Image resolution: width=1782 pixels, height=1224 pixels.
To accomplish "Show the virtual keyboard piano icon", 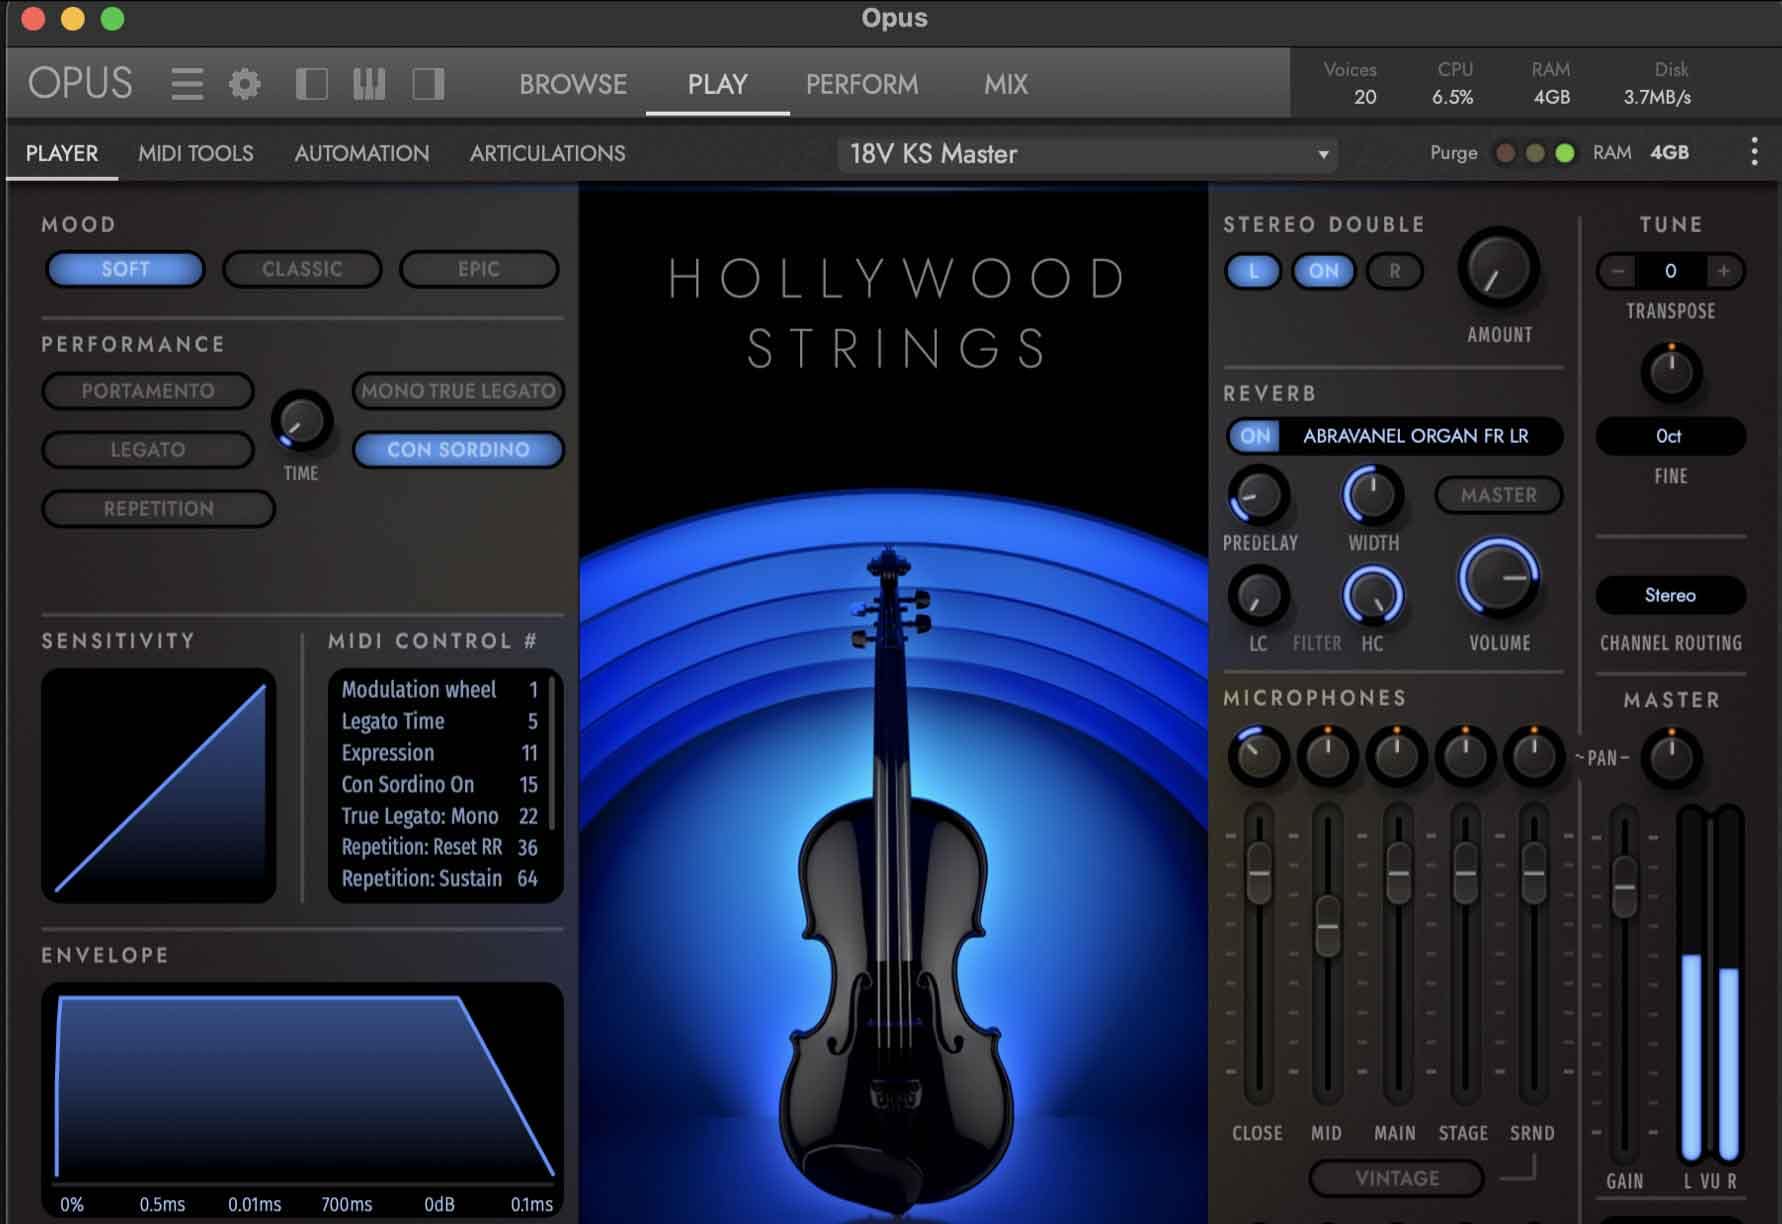I will click(x=369, y=84).
